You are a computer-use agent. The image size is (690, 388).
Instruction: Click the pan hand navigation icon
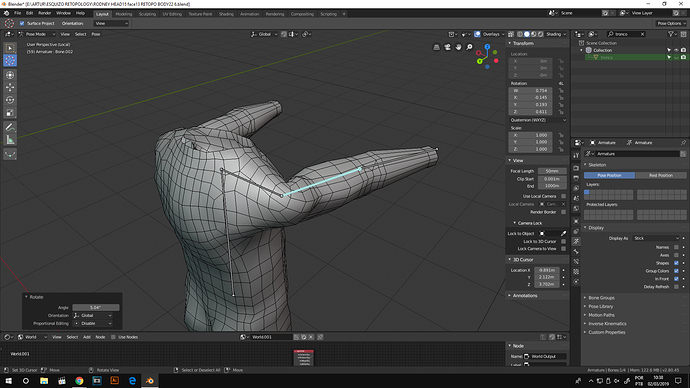click(459, 47)
